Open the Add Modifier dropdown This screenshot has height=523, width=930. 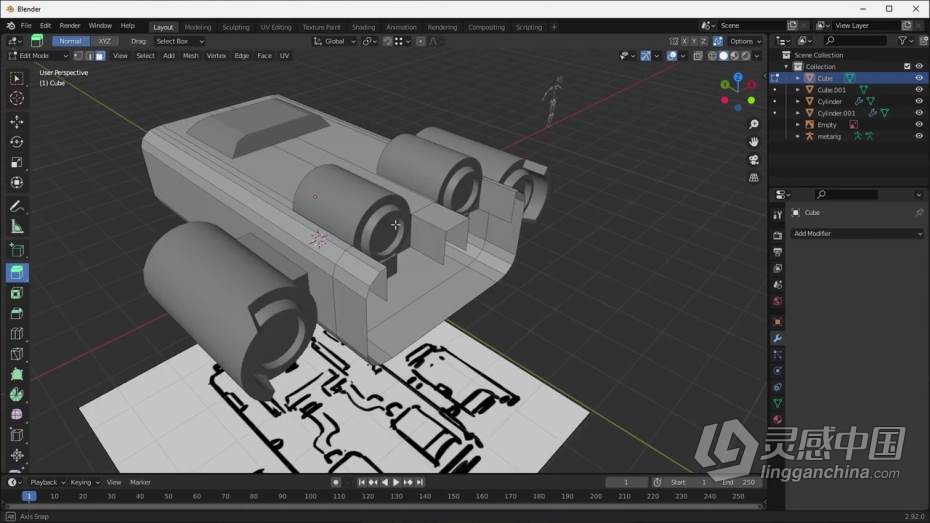(x=857, y=234)
